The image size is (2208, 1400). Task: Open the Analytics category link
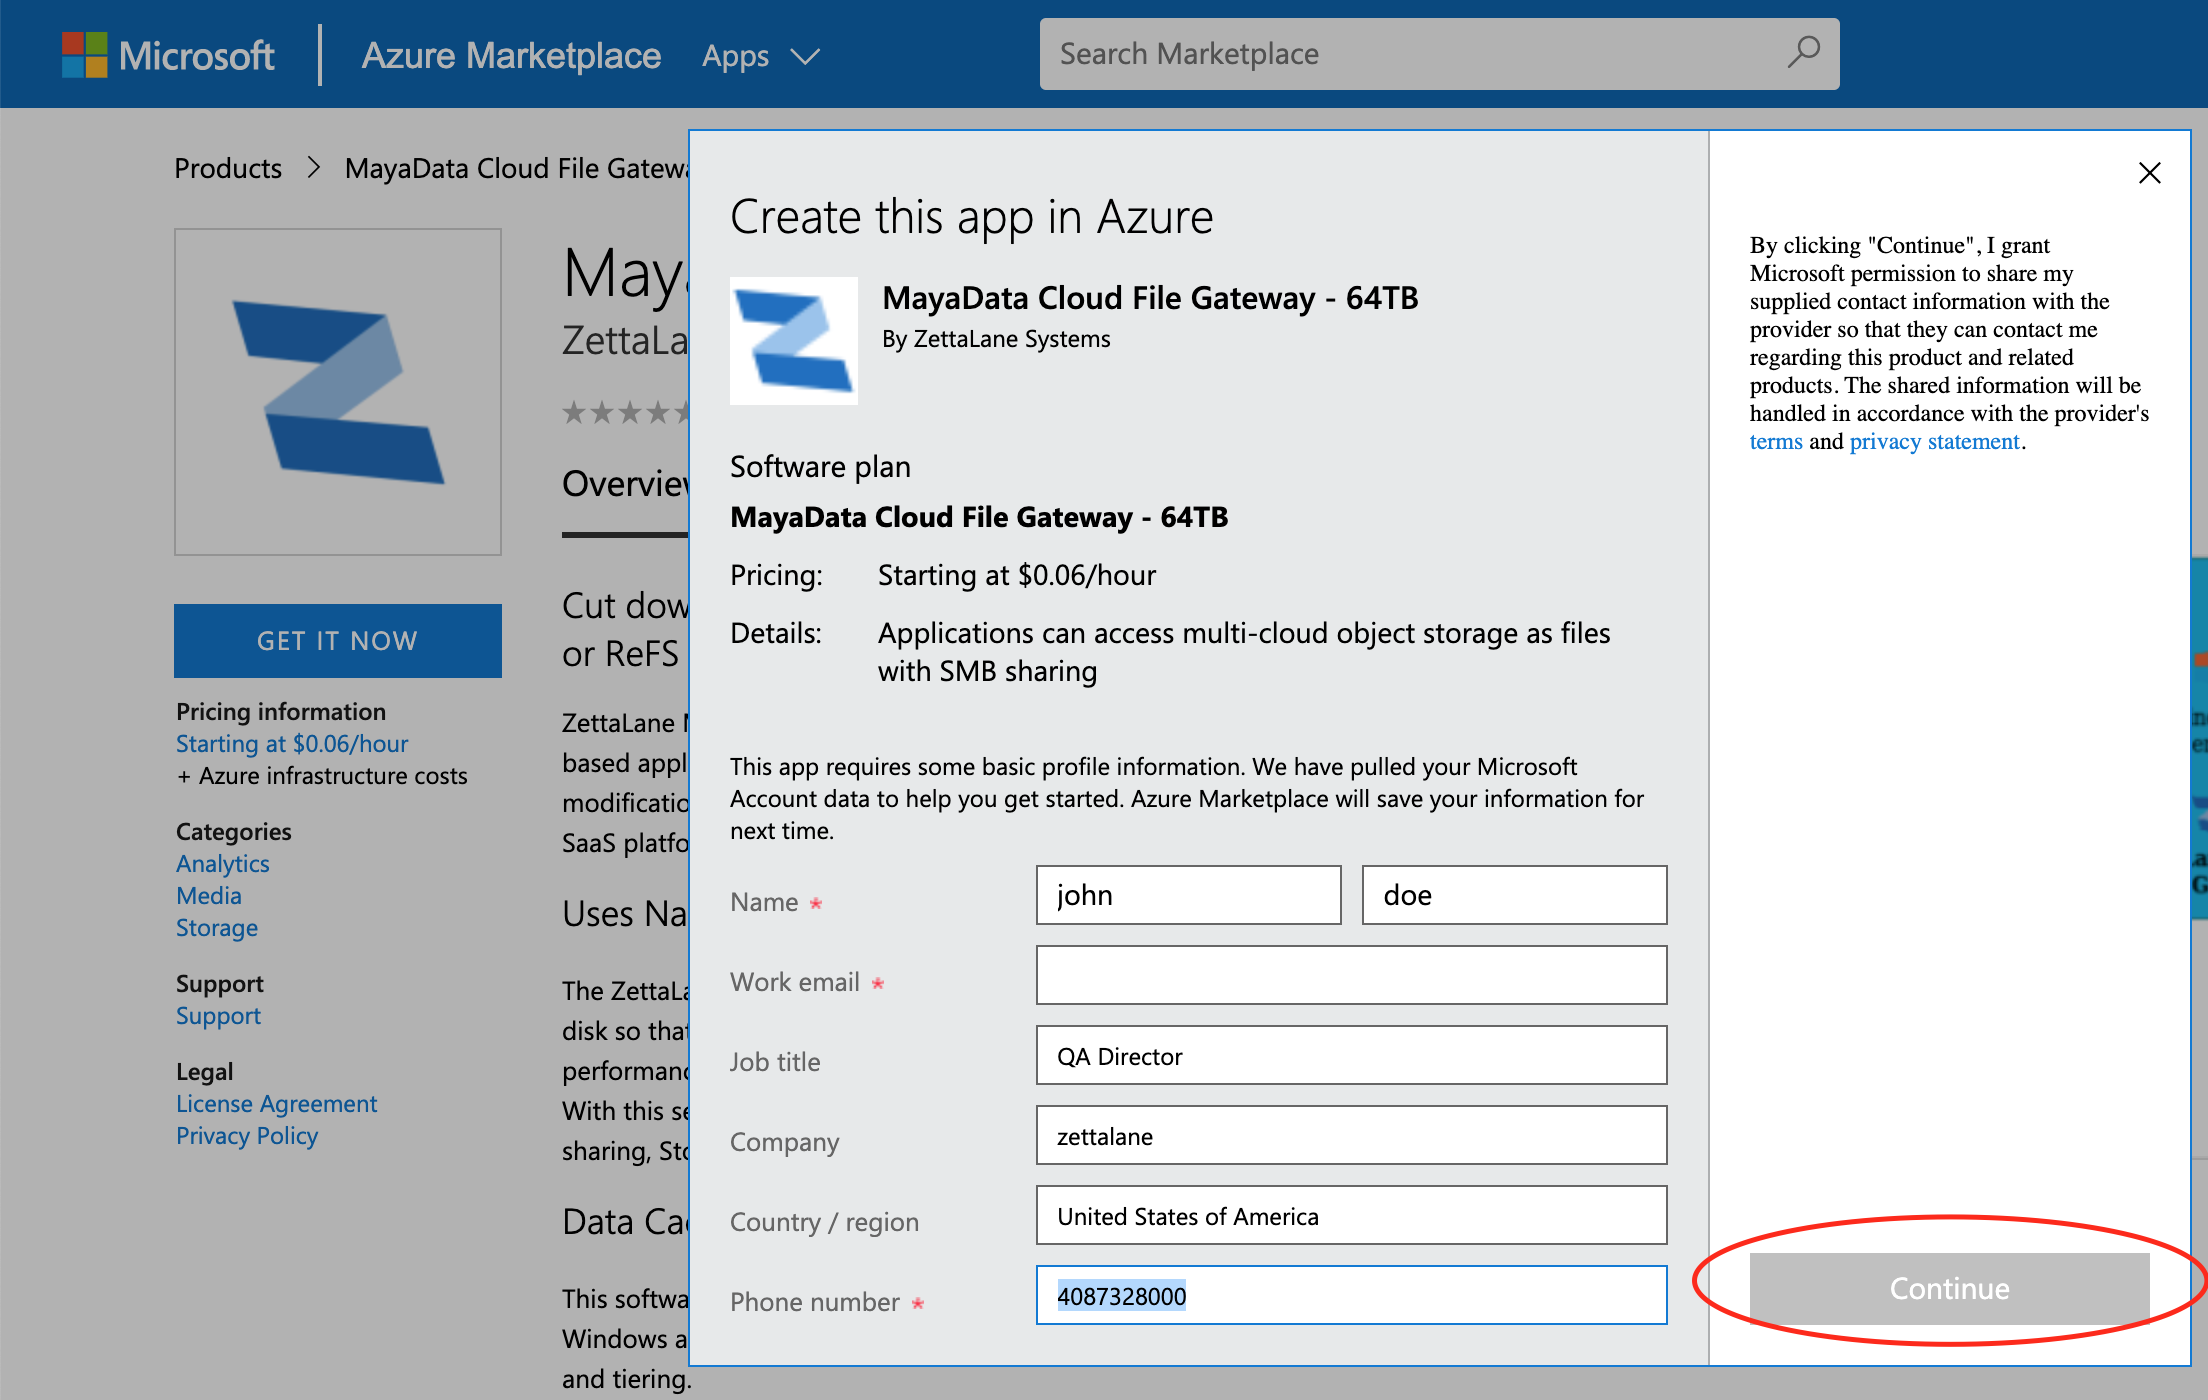point(222,864)
